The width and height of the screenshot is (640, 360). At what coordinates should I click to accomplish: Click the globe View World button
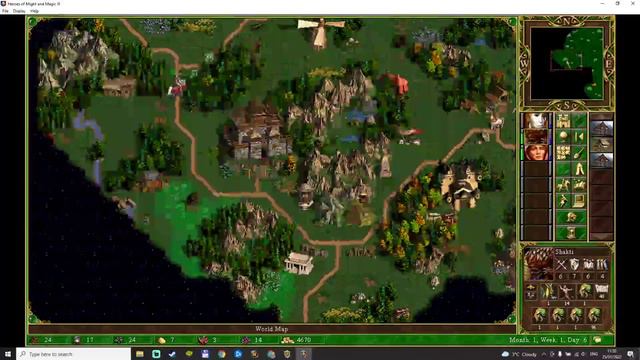click(x=563, y=137)
